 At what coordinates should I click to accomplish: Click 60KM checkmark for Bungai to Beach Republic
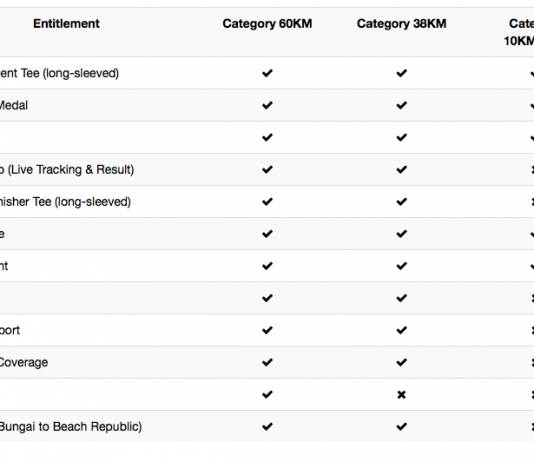(267, 427)
